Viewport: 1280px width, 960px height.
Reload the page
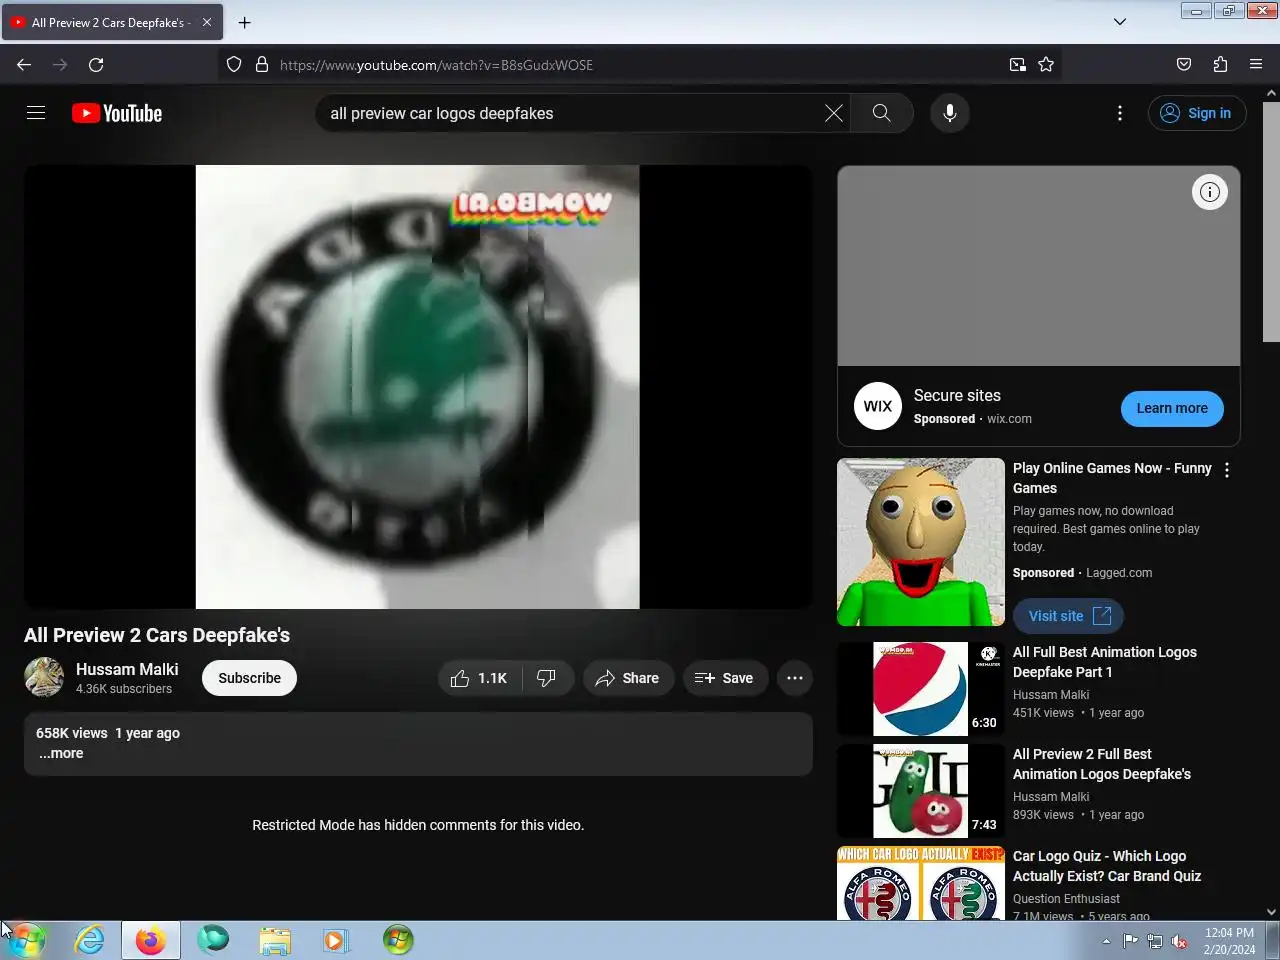(96, 65)
